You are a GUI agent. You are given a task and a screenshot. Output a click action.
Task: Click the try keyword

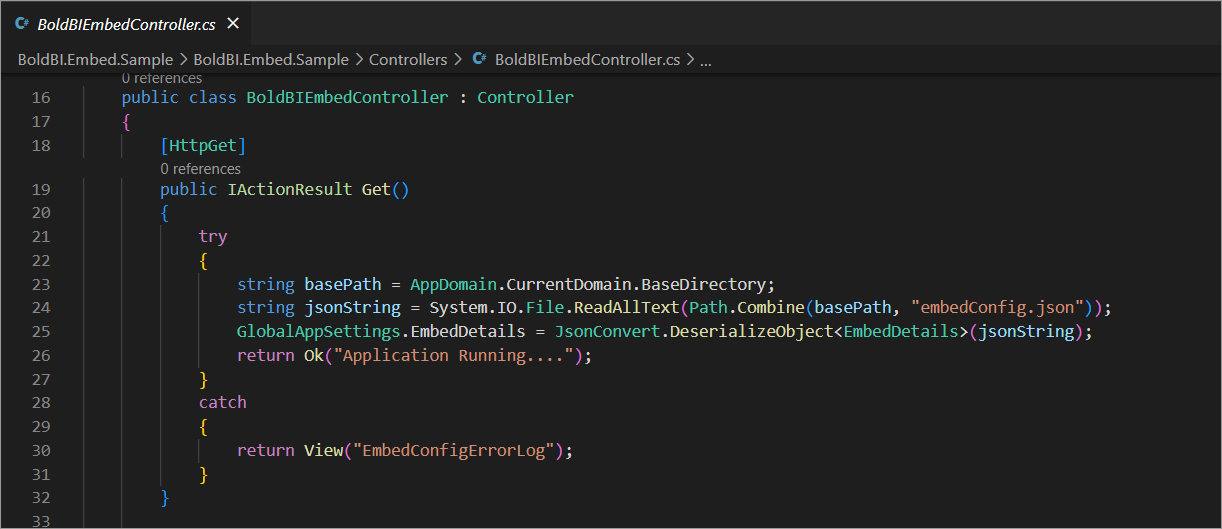click(x=213, y=237)
